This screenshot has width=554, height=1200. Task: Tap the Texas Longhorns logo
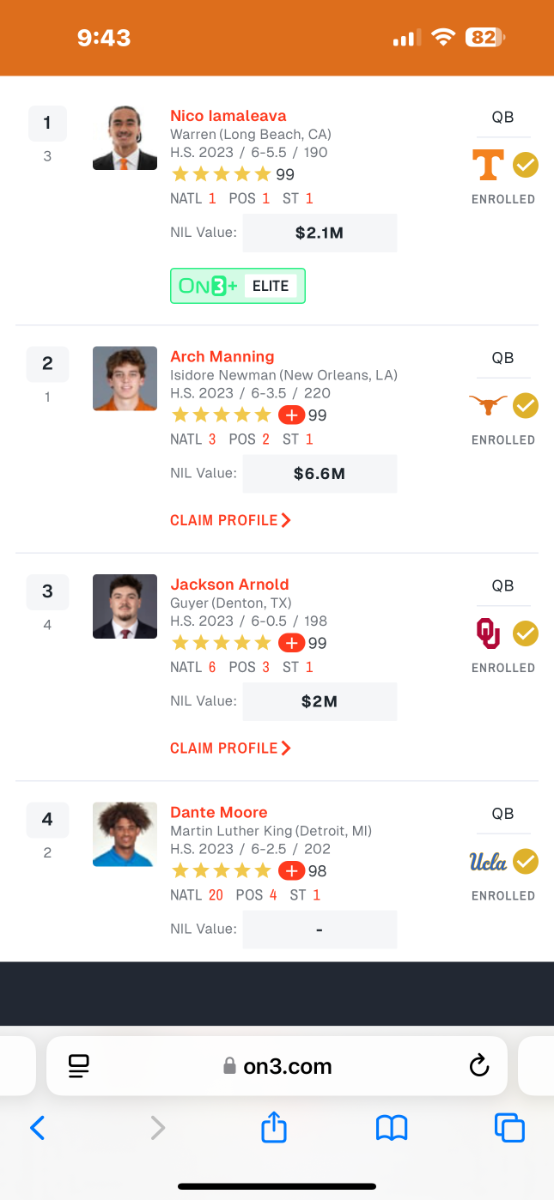487,405
